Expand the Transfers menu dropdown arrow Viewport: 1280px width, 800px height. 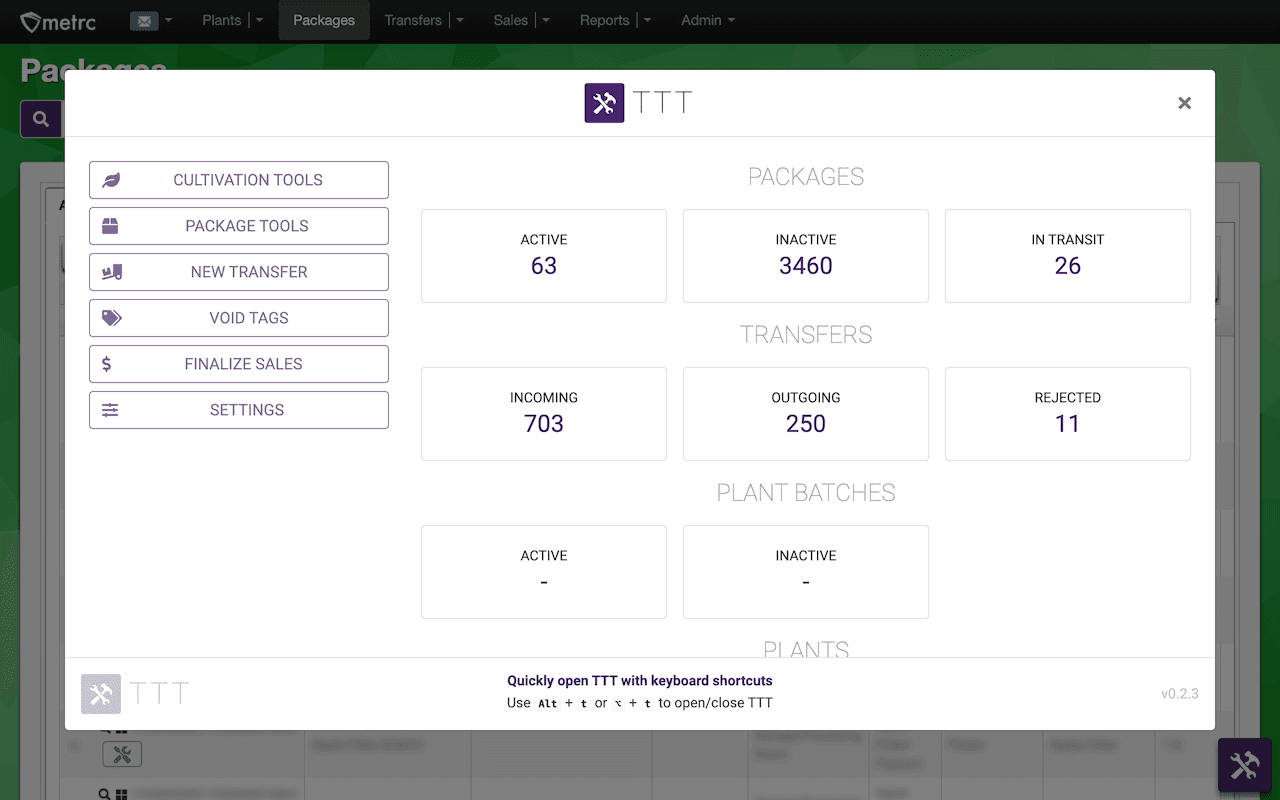[460, 20]
